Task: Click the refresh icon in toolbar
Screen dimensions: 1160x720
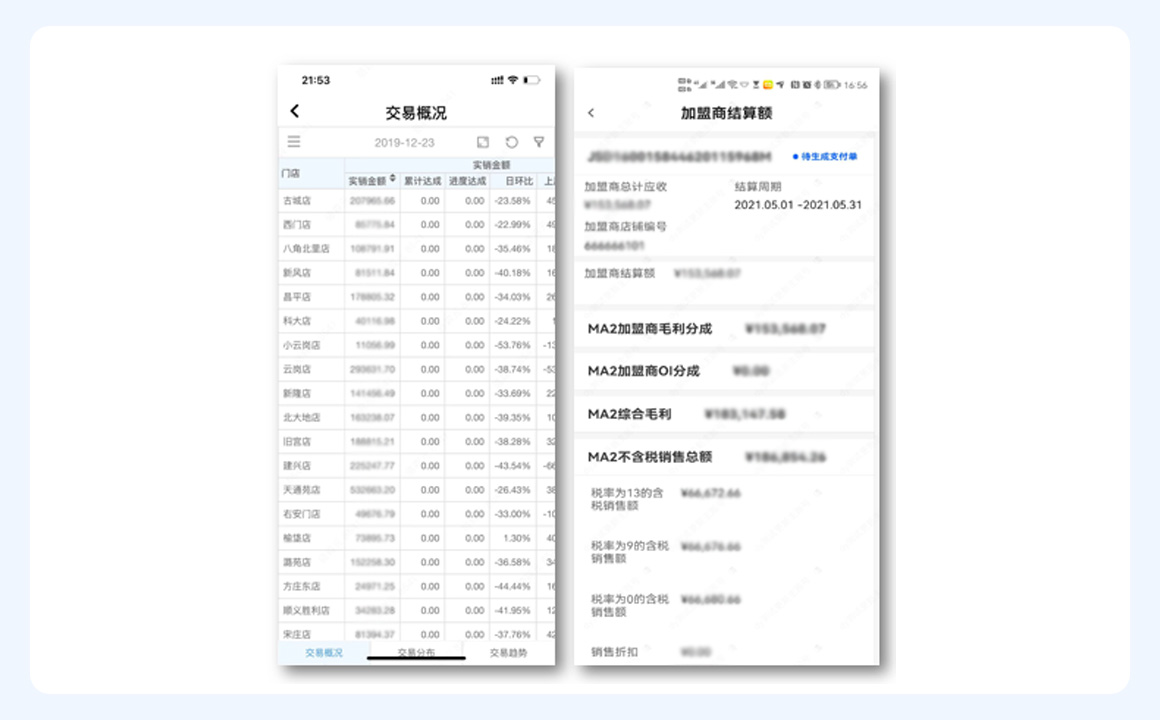Action: point(511,142)
